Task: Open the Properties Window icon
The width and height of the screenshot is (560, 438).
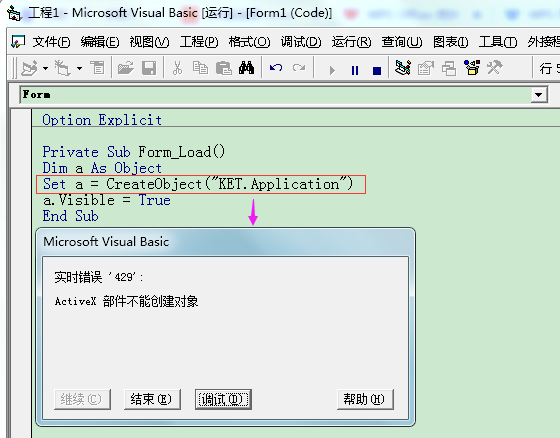Action: click(x=426, y=68)
